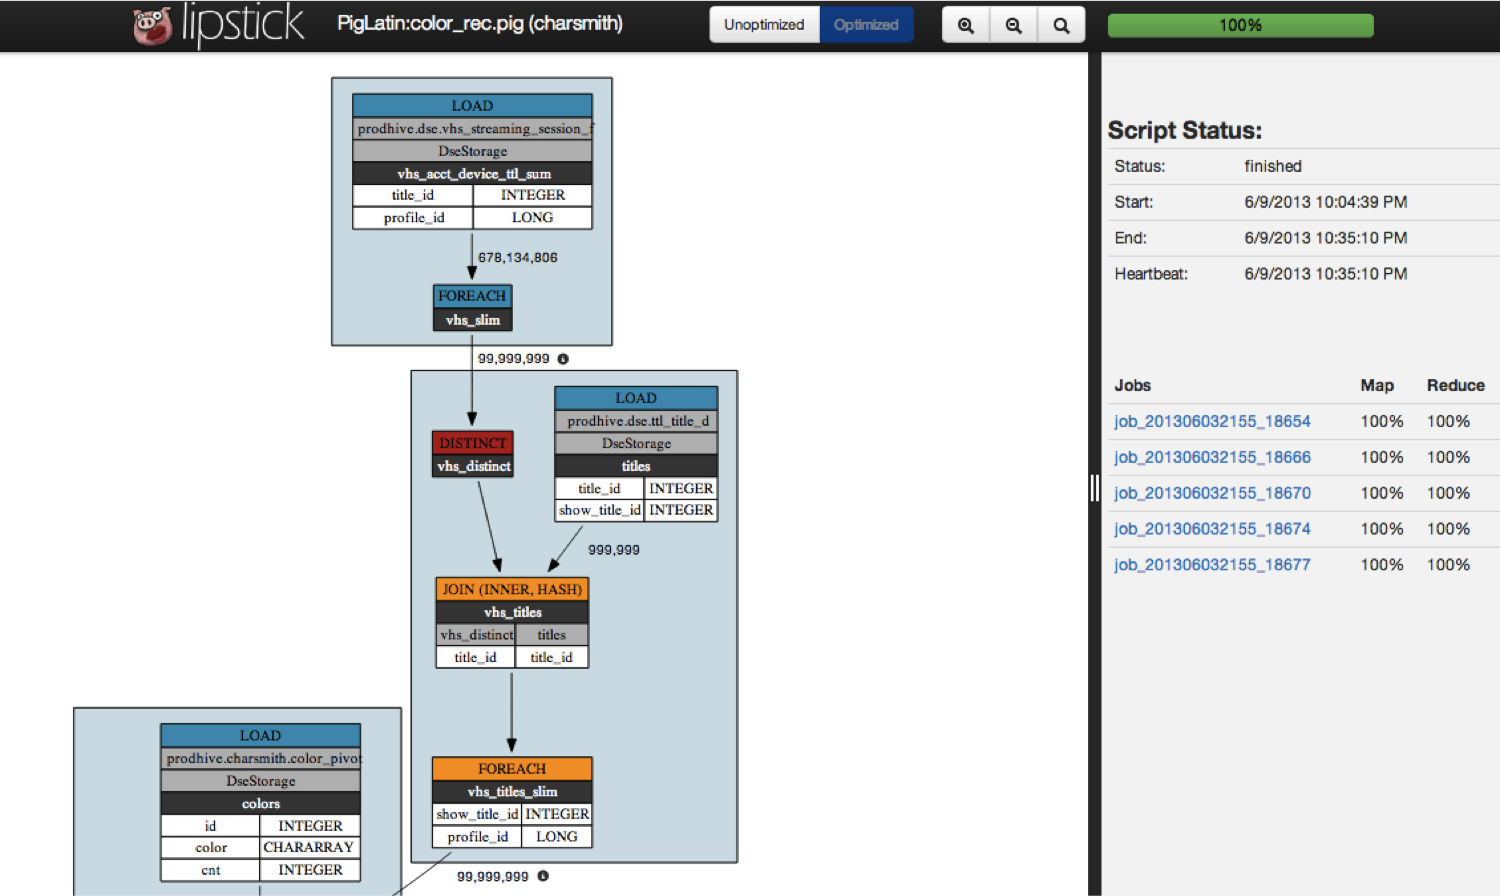Switch to the Optimized plan view
Image resolution: width=1500 pixels, height=896 pixels.
pos(866,25)
